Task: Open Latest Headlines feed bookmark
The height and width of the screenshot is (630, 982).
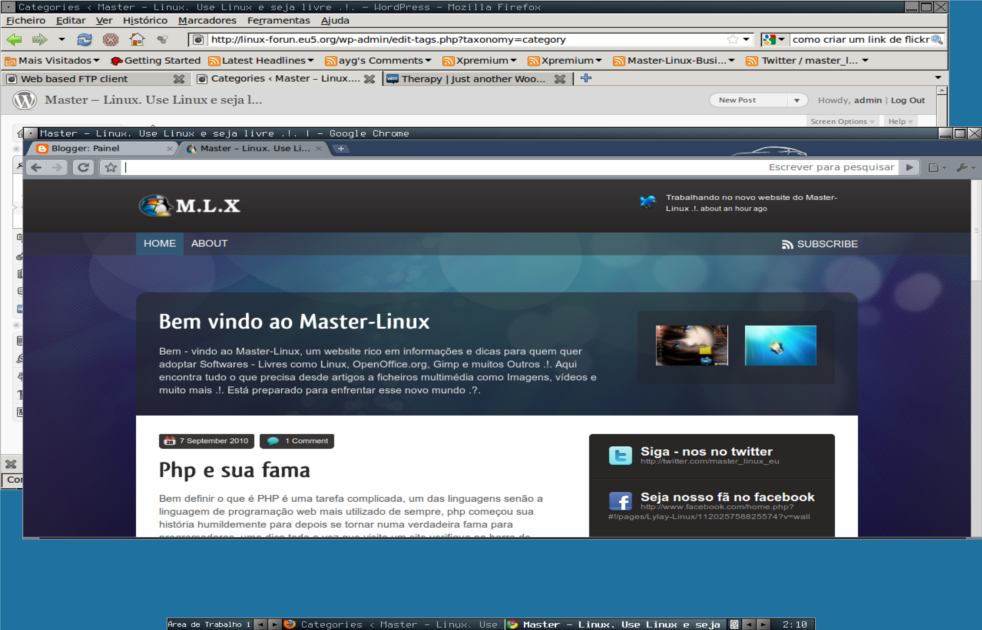Action: [x=261, y=61]
